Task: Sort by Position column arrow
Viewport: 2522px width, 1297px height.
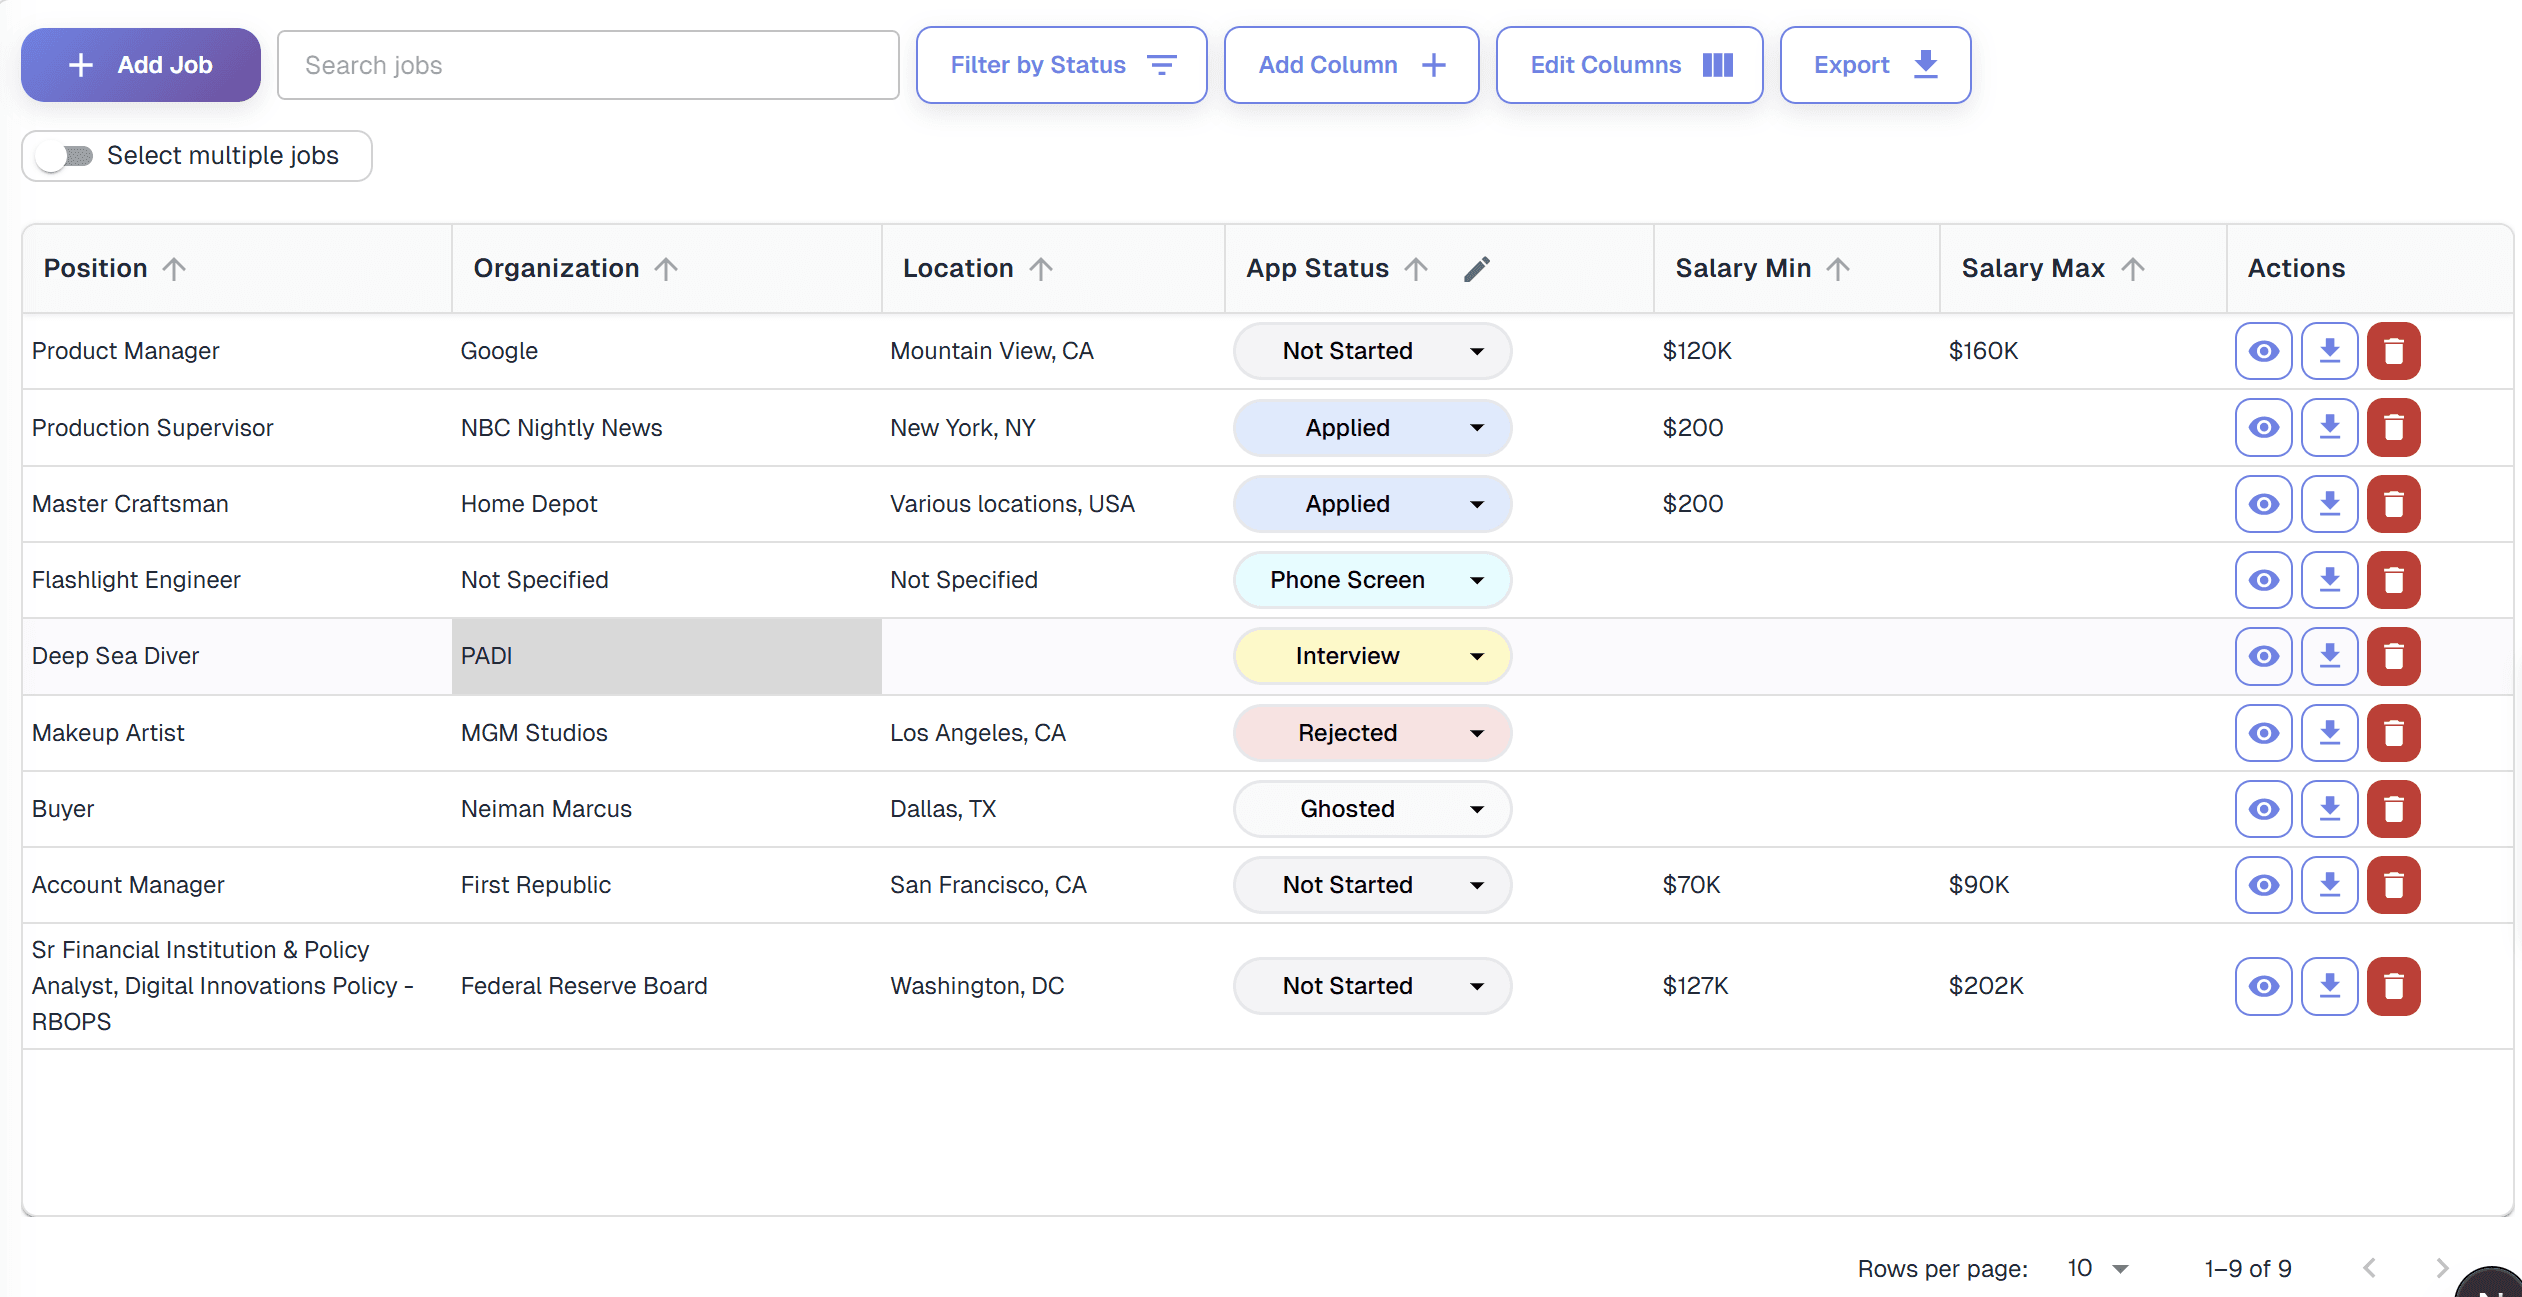Action: point(174,269)
